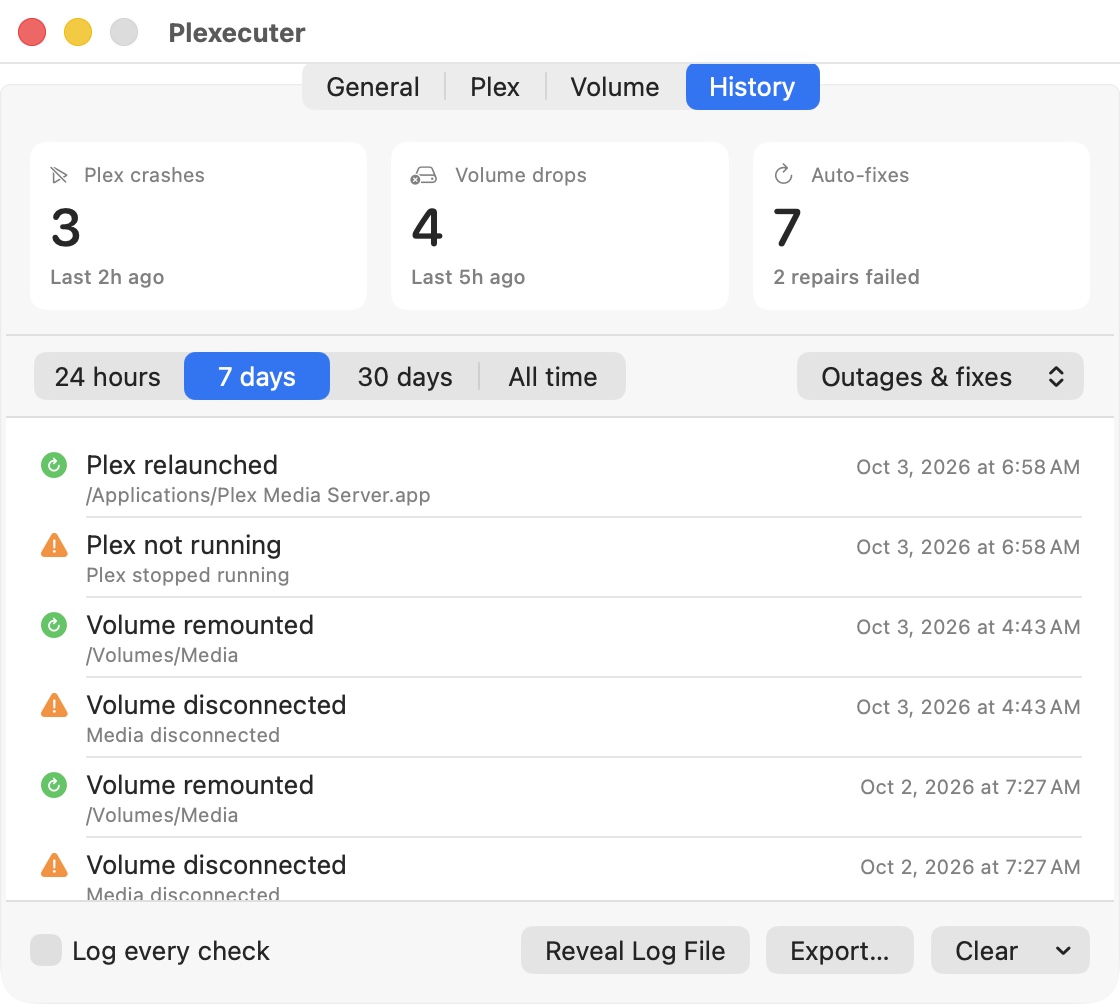The width and height of the screenshot is (1120, 1004).
Task: Click warning icon beside Plex not running
Action: 54,545
